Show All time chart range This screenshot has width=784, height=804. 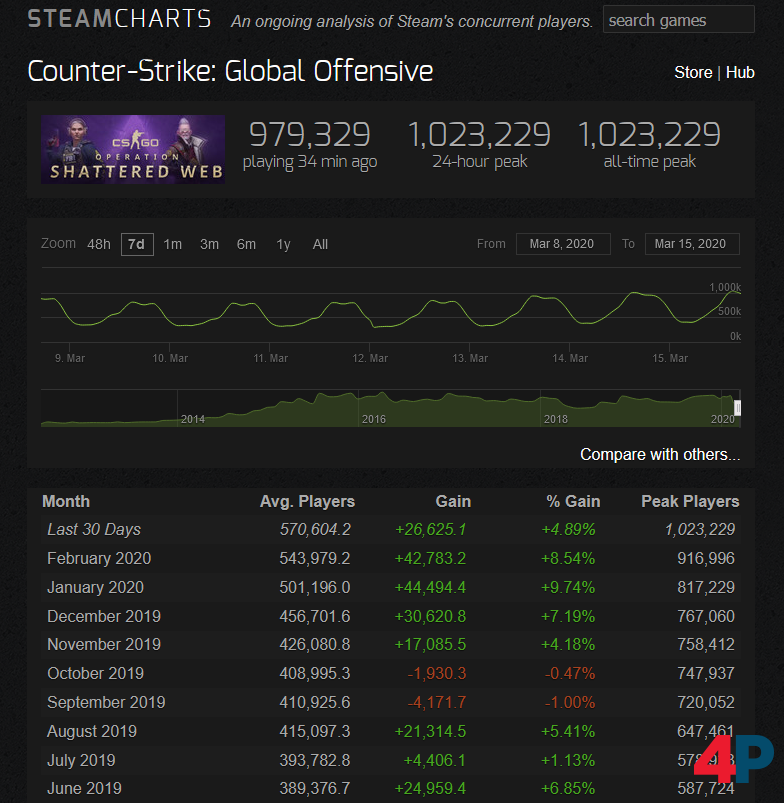[320, 244]
